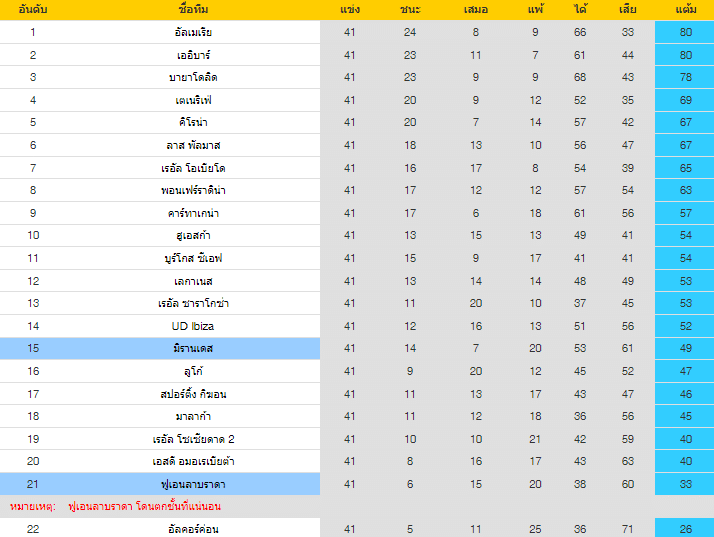Click the อัลเมเรีย team name

click(x=192, y=32)
